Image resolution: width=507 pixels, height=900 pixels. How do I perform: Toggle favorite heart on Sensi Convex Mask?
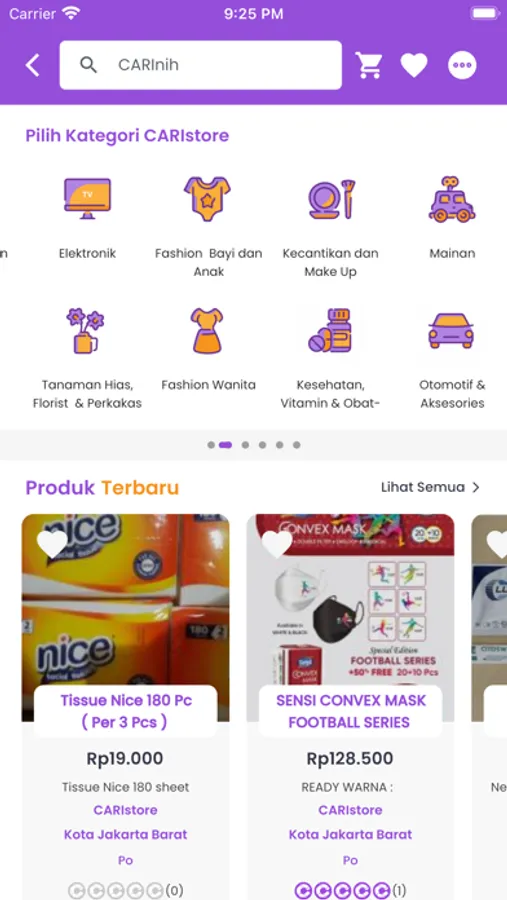click(x=277, y=544)
